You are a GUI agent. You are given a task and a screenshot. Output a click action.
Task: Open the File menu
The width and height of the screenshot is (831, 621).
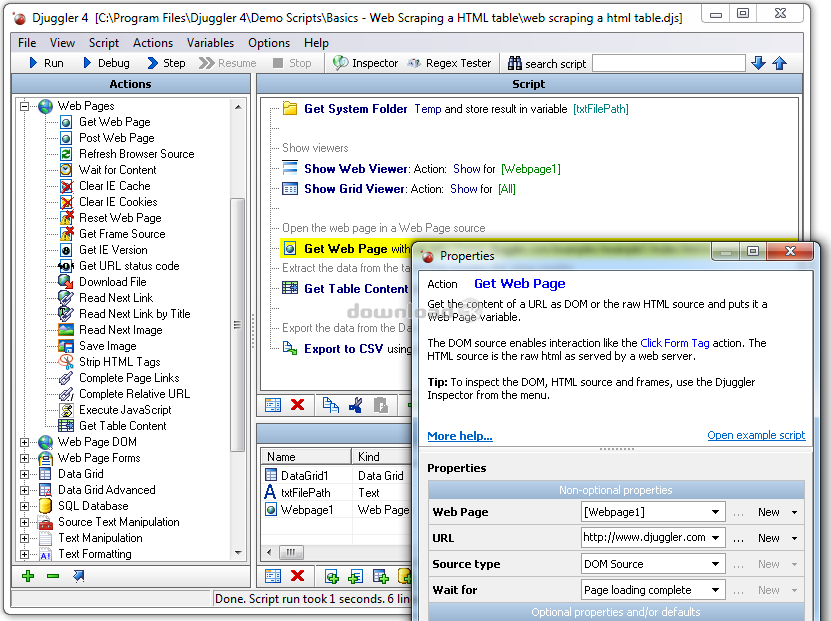coord(27,43)
